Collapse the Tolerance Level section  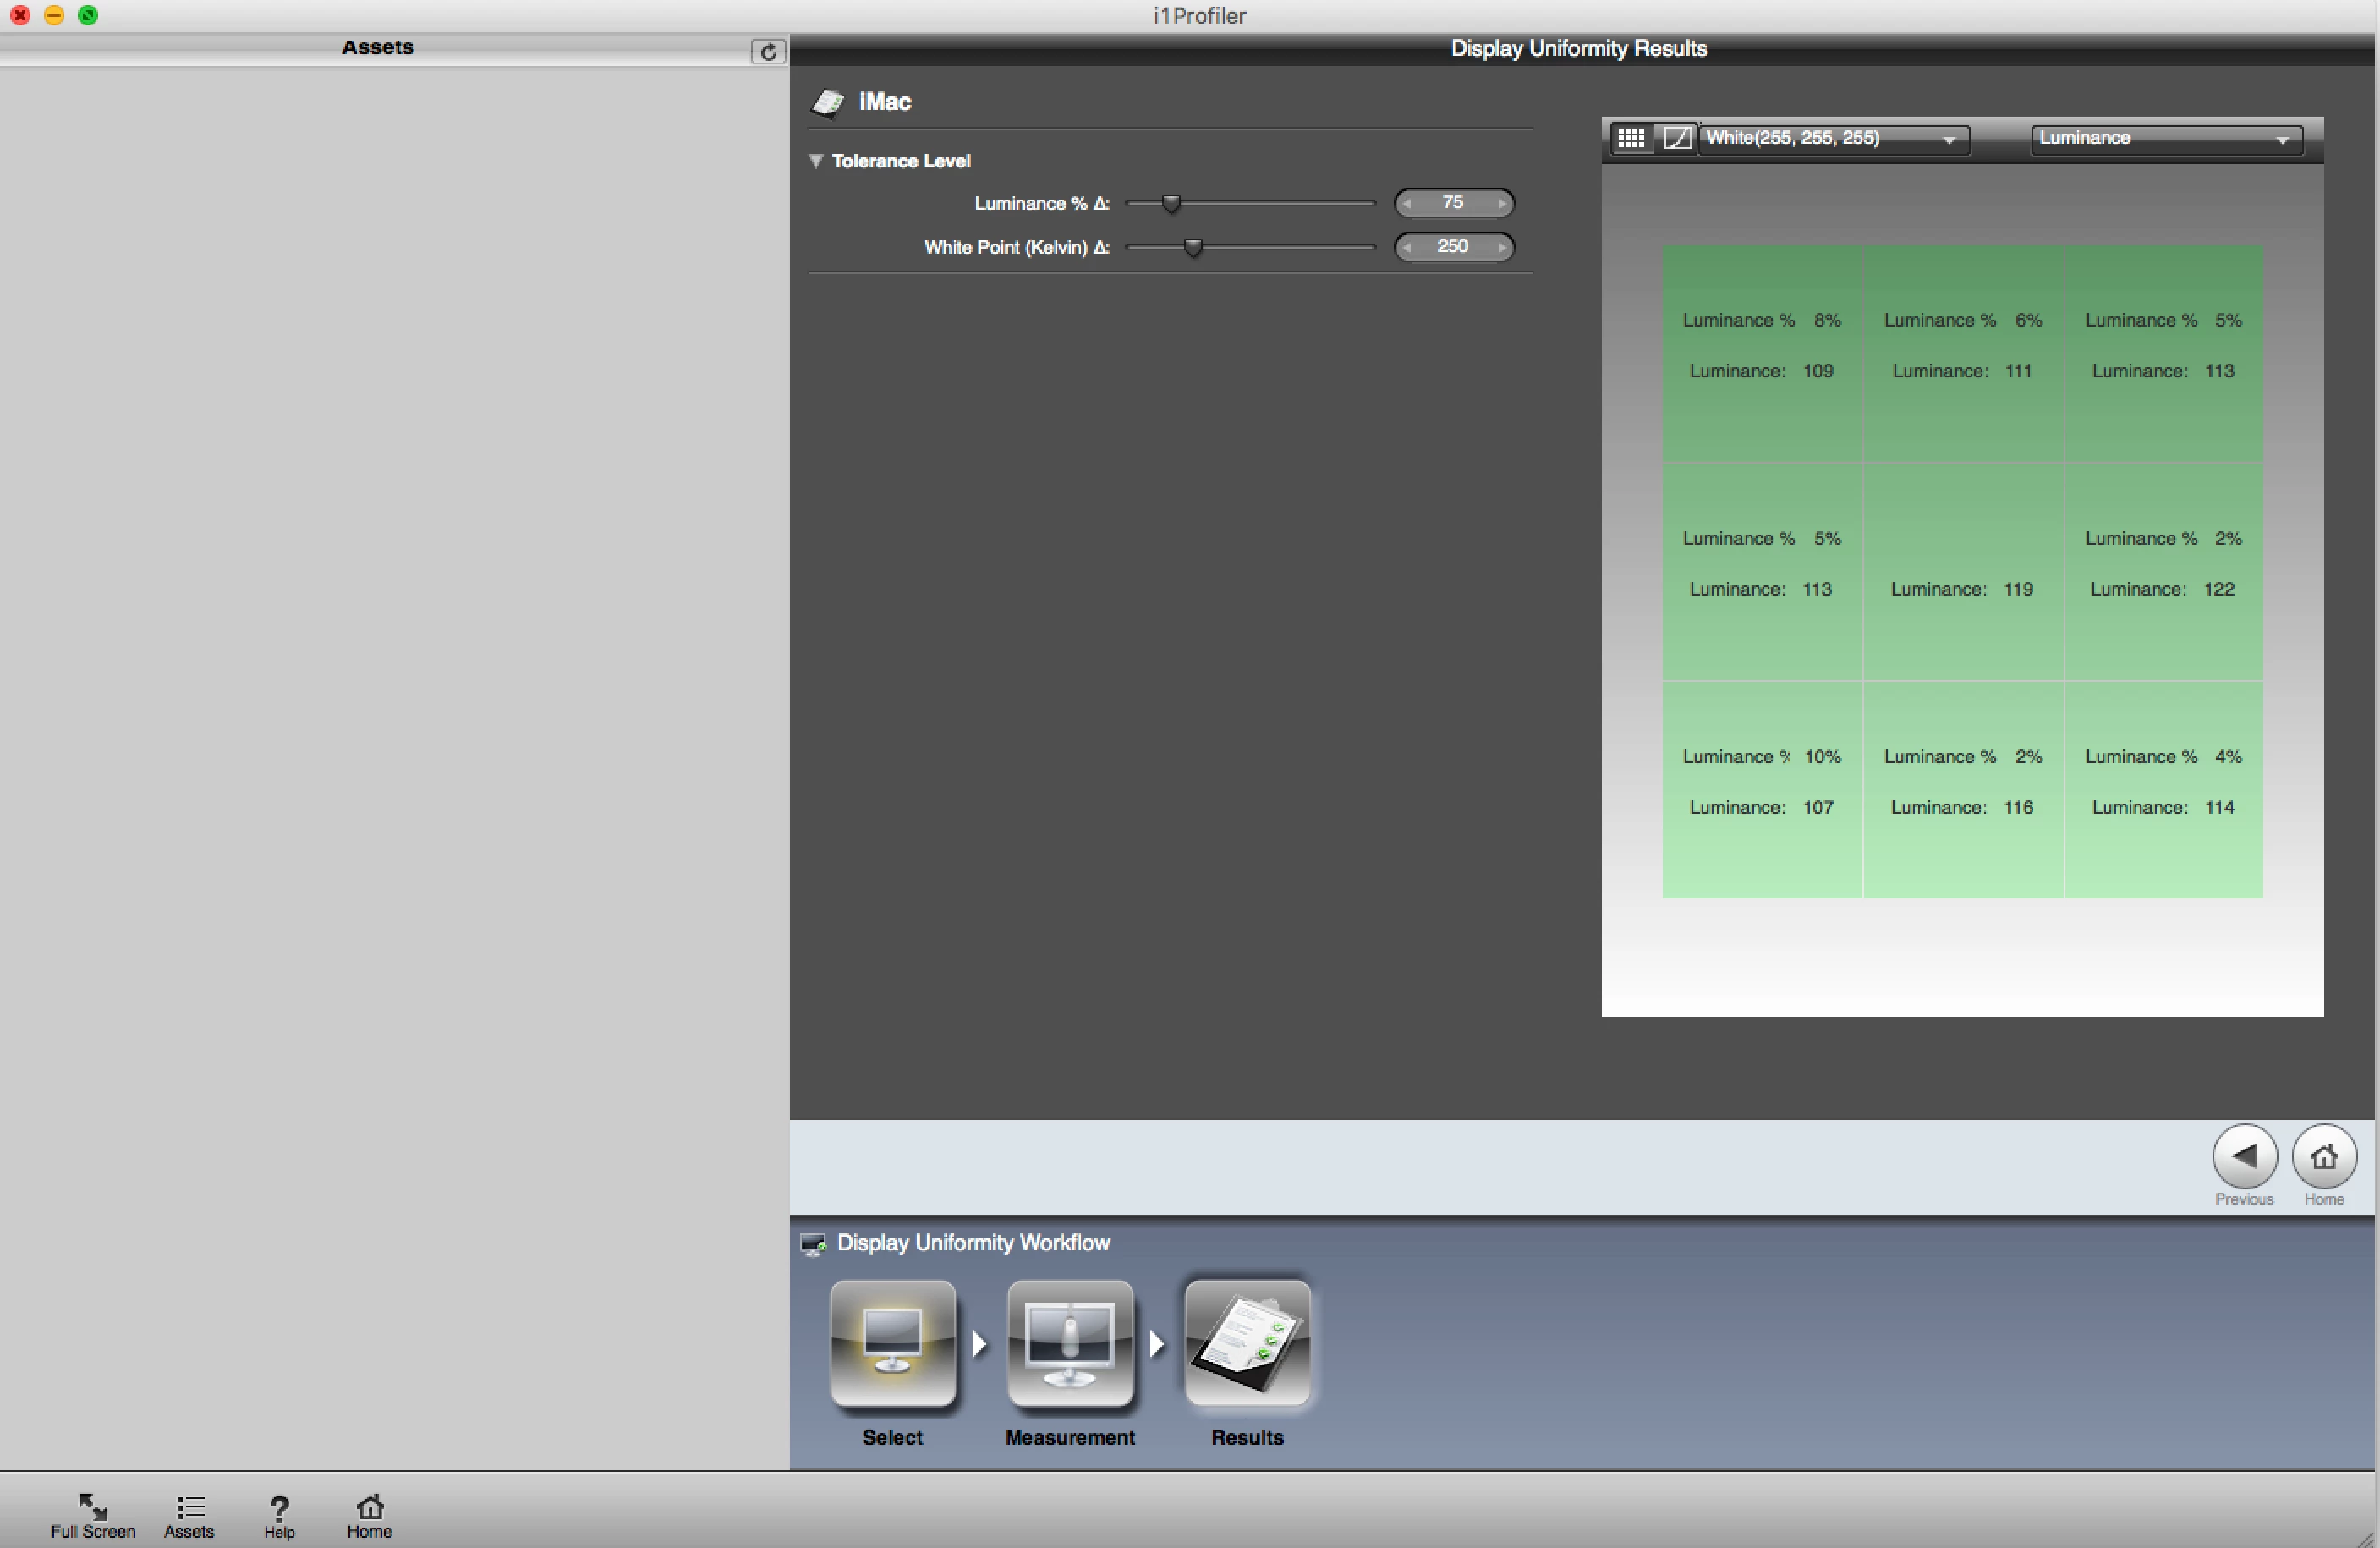click(x=816, y=161)
